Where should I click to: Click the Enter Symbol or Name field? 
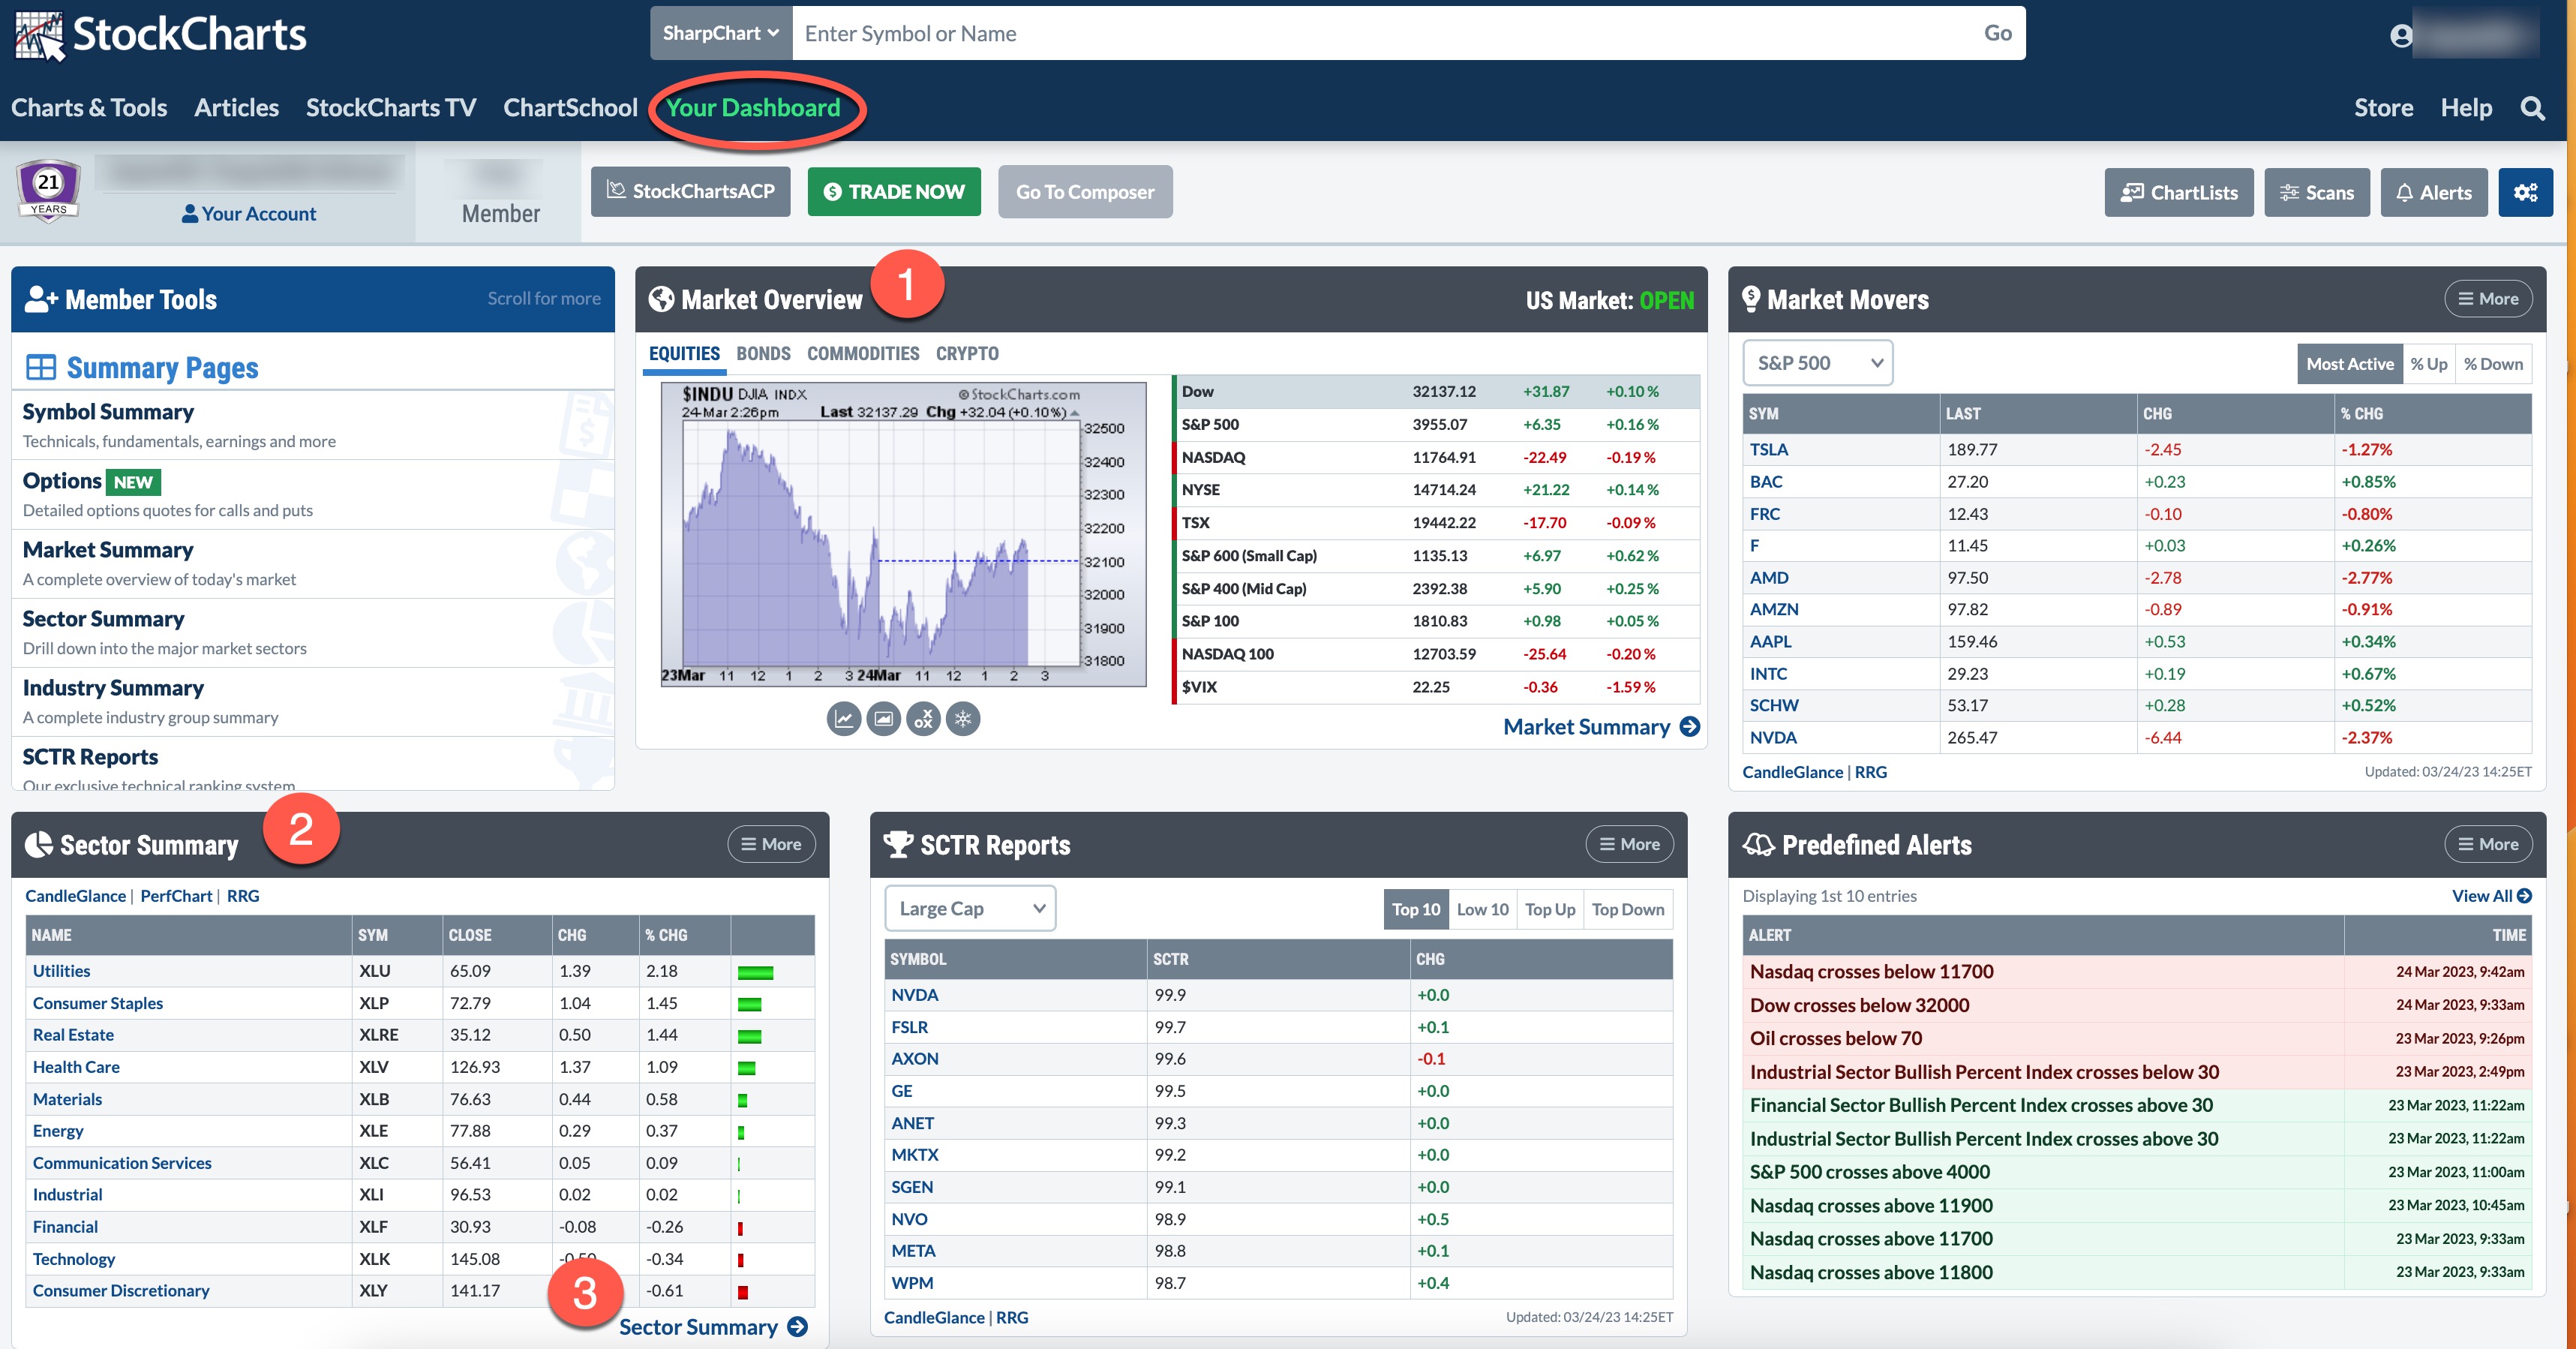point(1380,33)
